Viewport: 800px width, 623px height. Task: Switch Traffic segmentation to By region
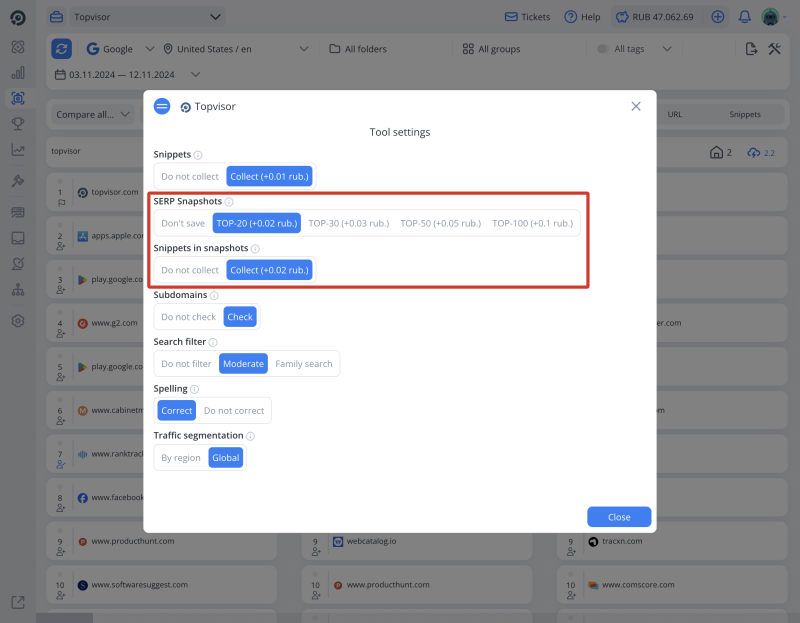coord(180,457)
